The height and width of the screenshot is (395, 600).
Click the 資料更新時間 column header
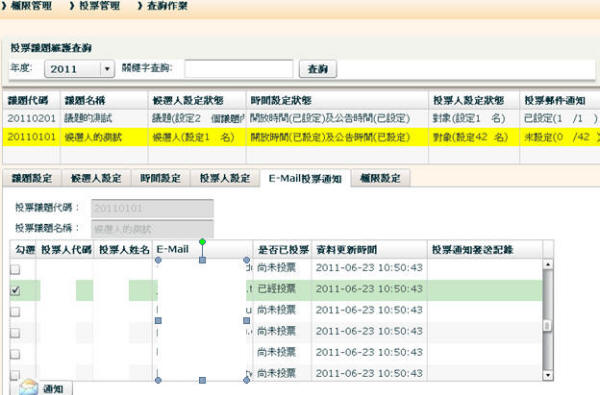point(369,250)
